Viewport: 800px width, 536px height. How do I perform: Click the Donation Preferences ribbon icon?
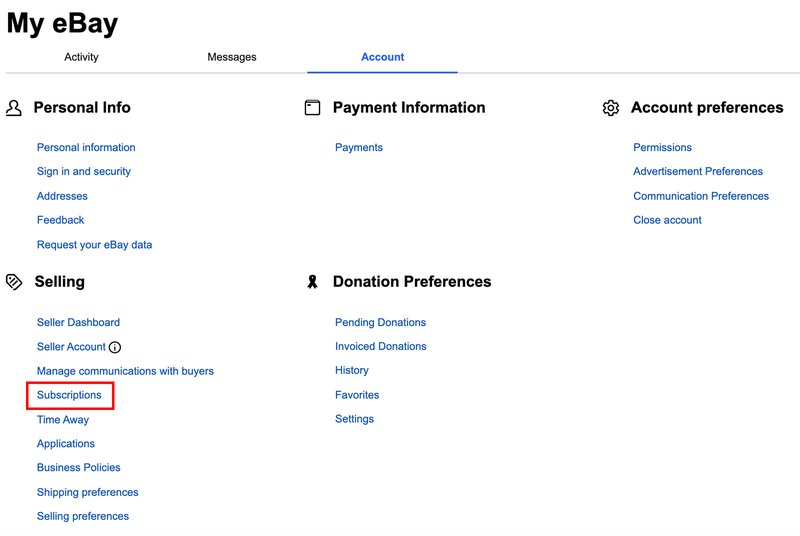pos(312,282)
